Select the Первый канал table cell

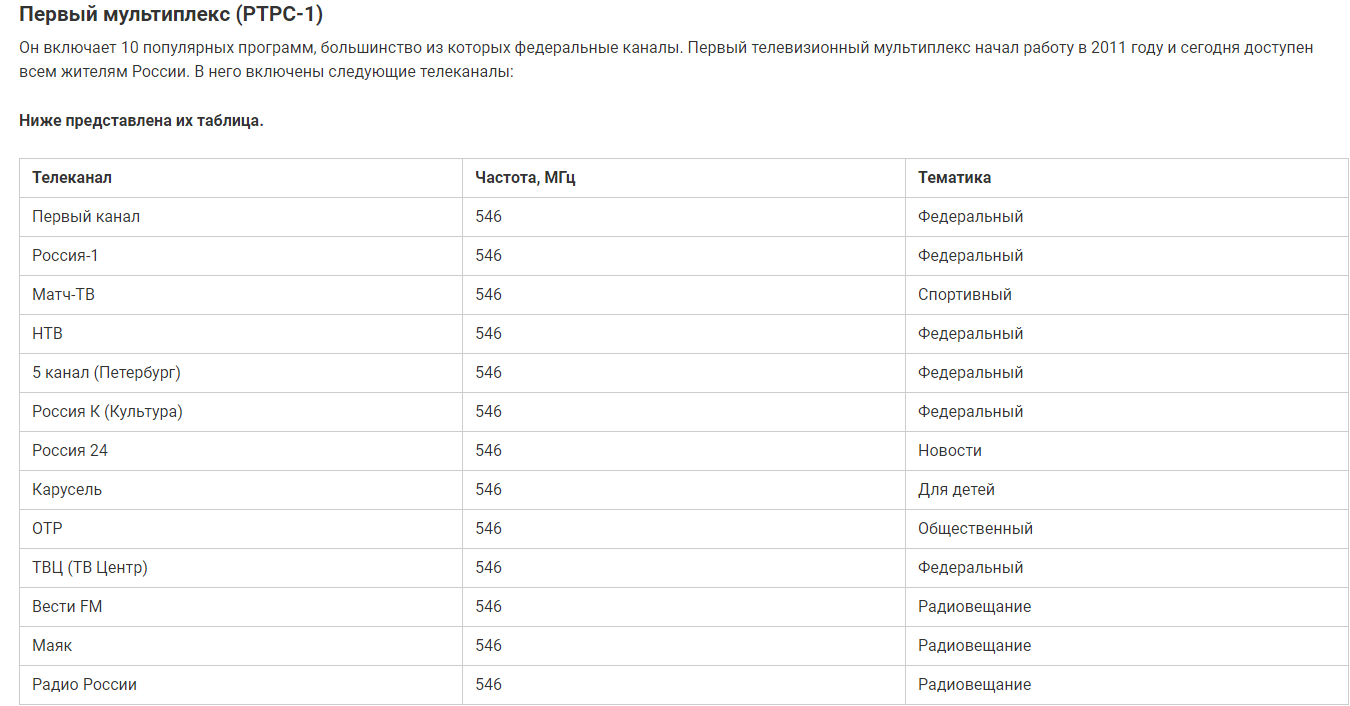[241, 217]
